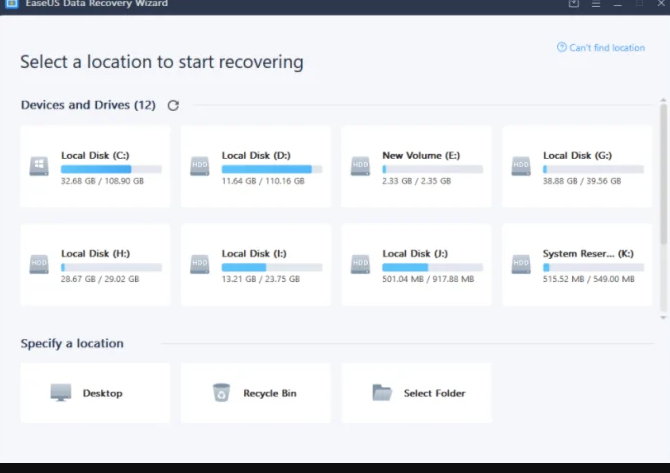This screenshot has width=670, height=473.
Task: Click the HDD icon for Local Disk (D:)
Action: 200,166
